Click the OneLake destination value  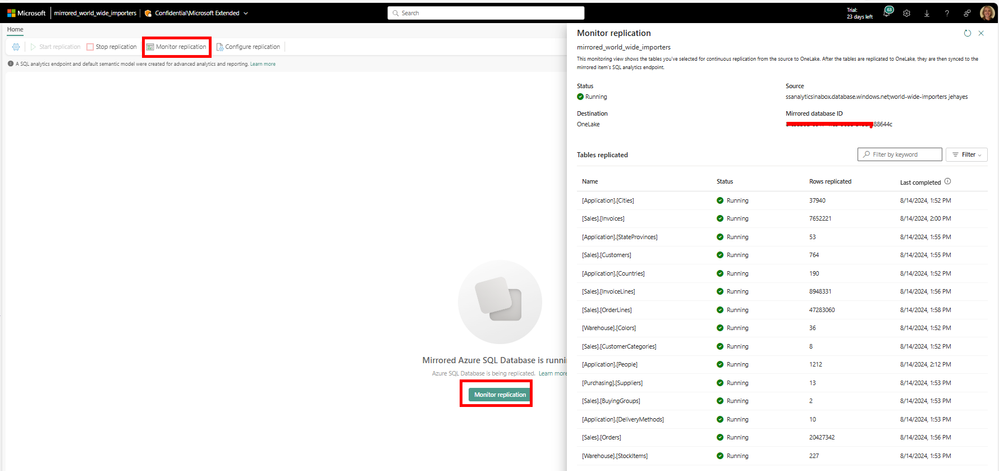(588, 124)
